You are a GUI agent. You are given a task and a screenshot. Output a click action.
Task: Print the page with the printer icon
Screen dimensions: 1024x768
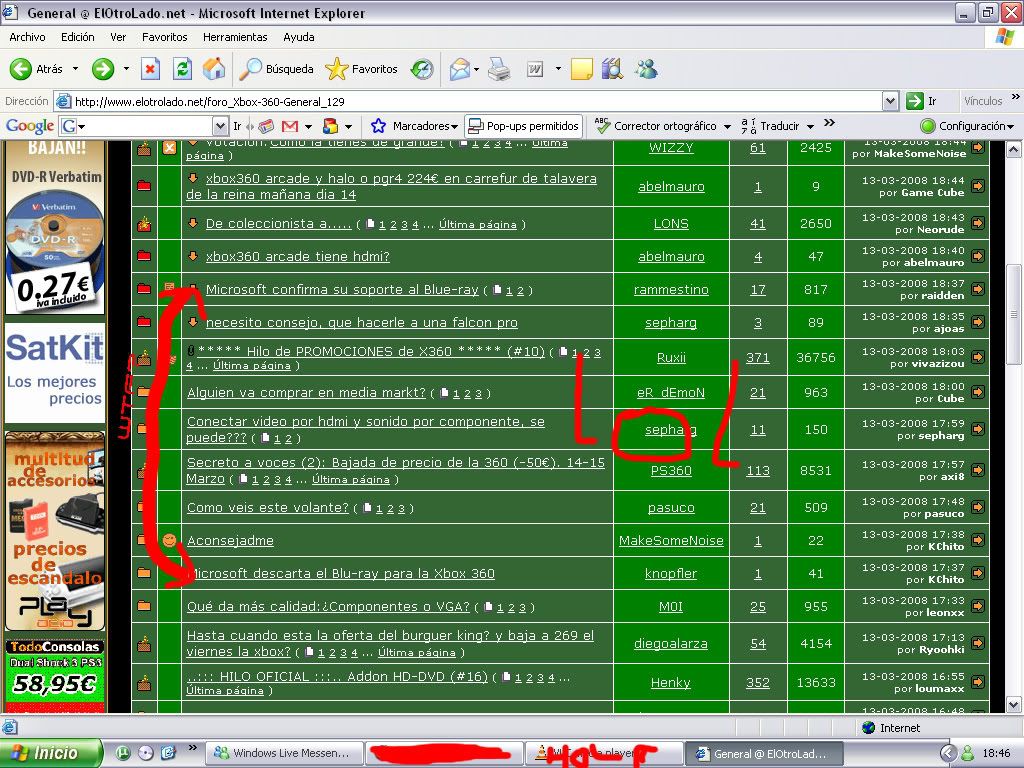point(500,69)
